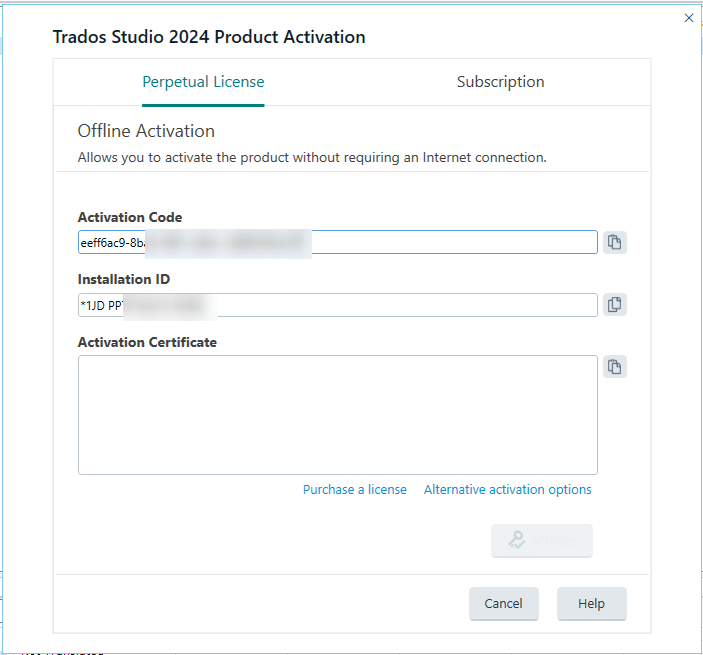Screen dimensions: 703x655
Task: Open the Purchase a license link
Action: coord(355,490)
